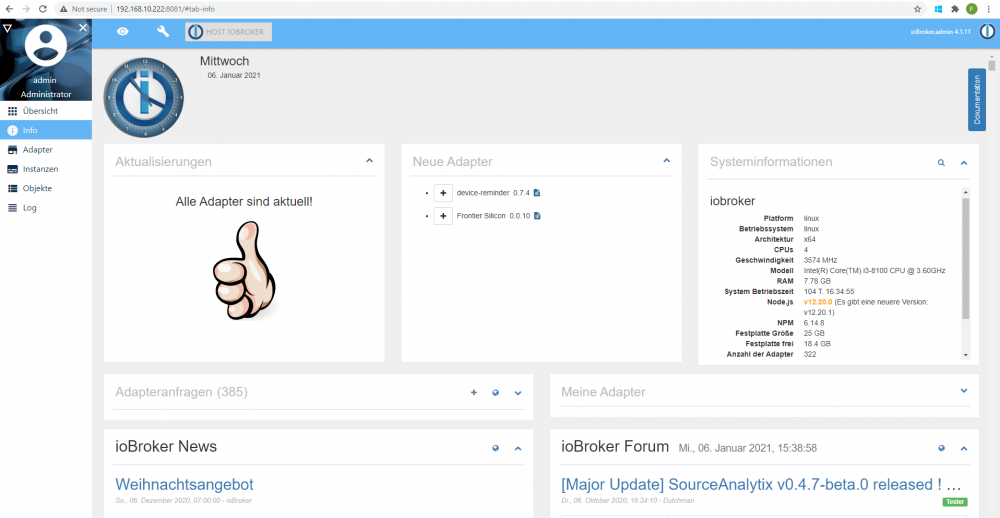Click the browser address bar URL

tap(165, 9)
